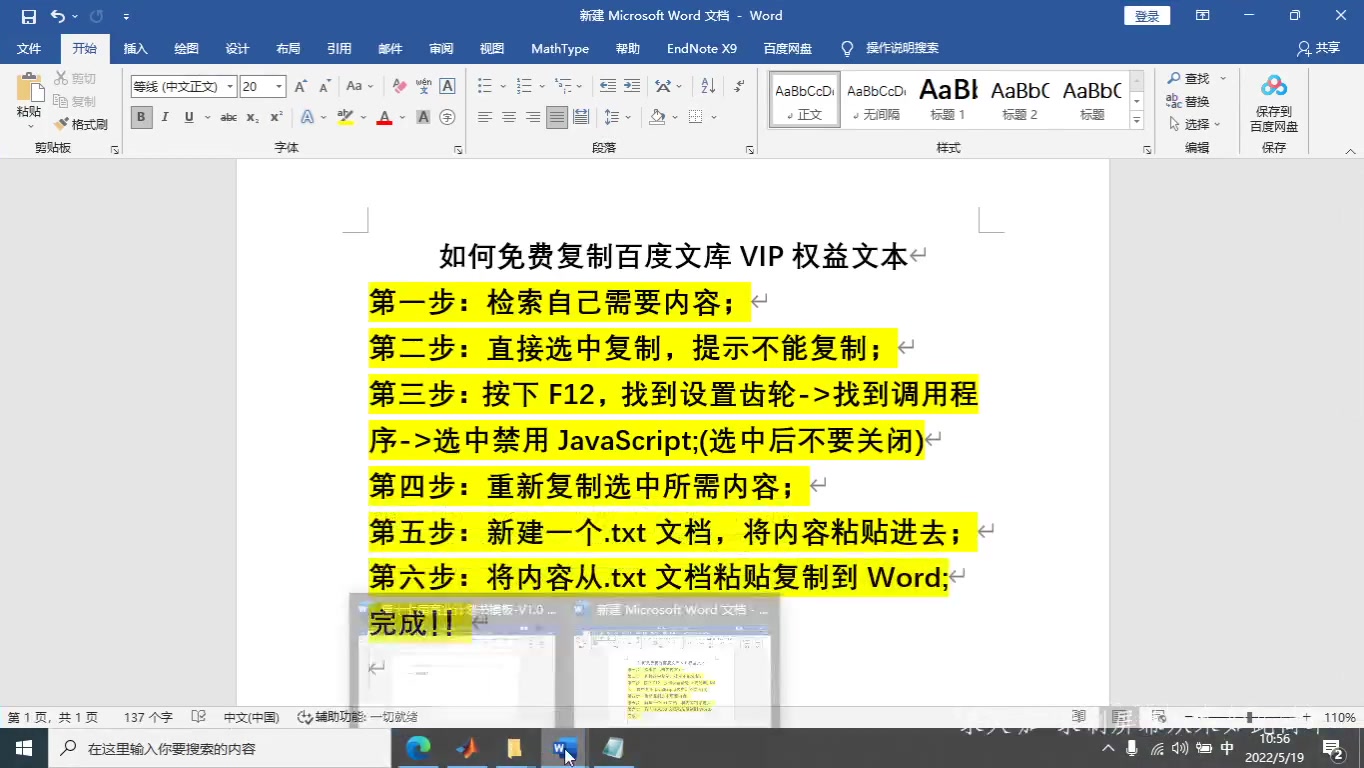Click the 共享 (Share) button
1364x768 pixels.
1318,48
